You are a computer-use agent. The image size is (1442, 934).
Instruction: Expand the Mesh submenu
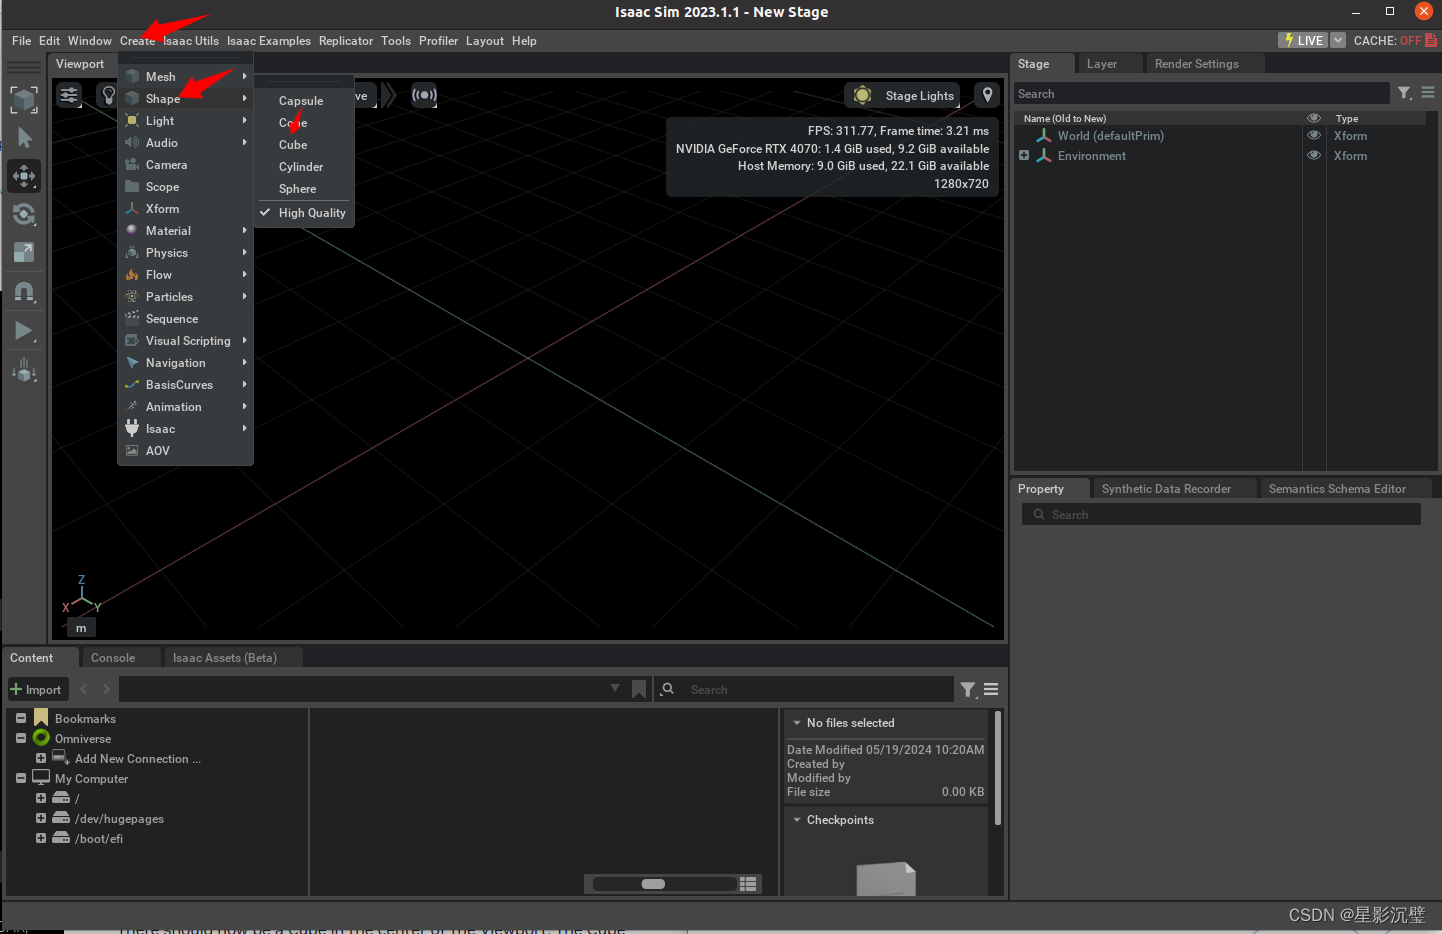(185, 77)
